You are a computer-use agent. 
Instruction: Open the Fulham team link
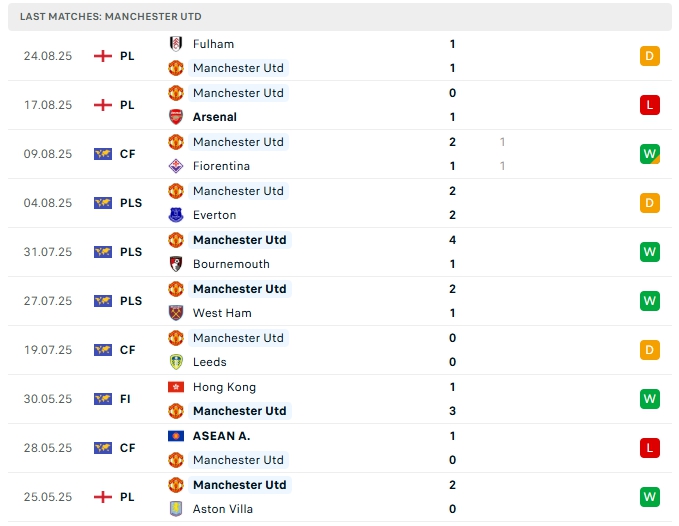click(x=213, y=44)
